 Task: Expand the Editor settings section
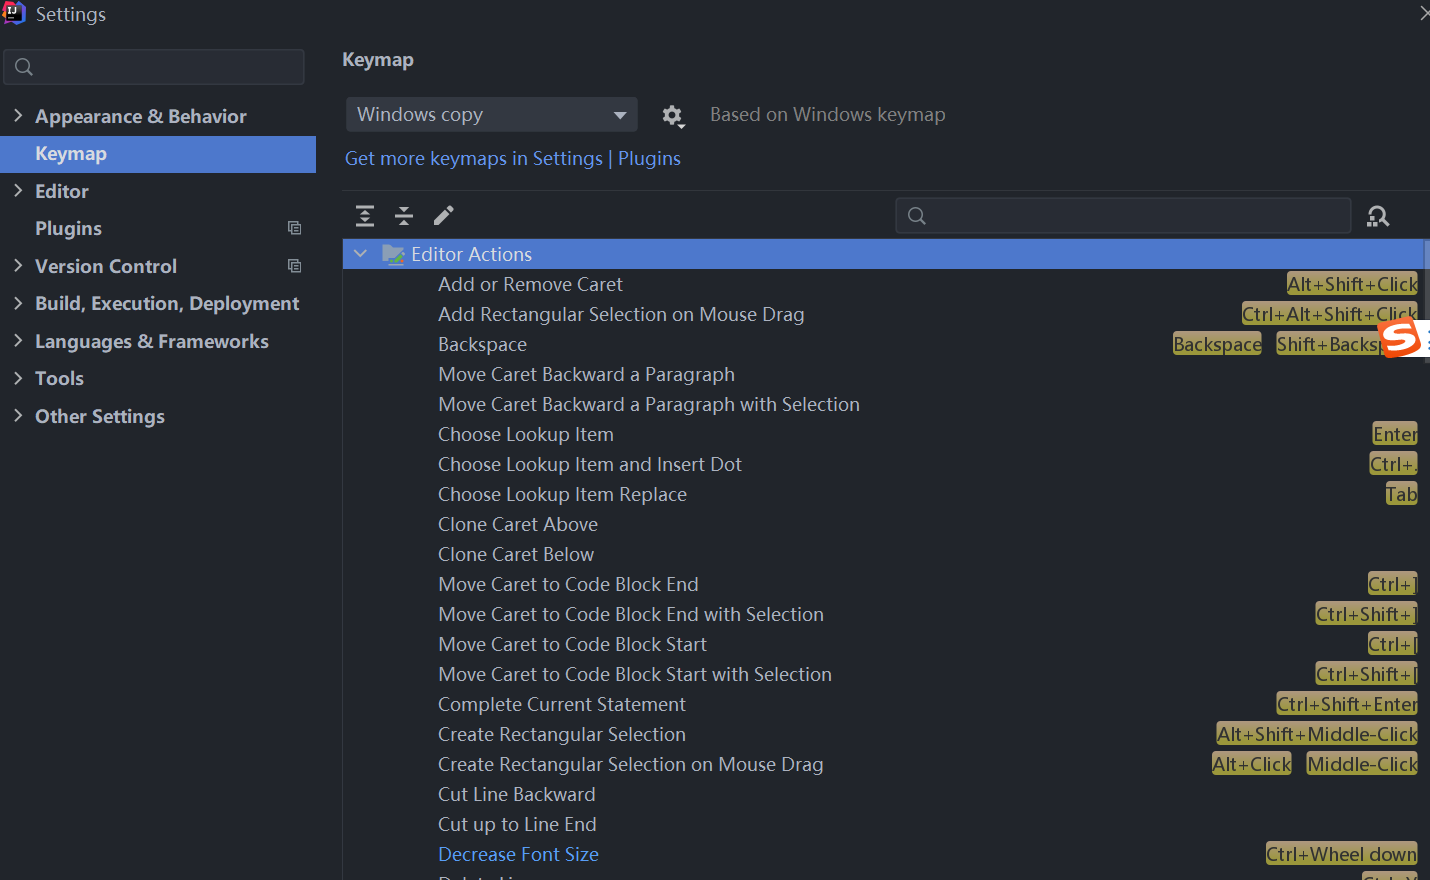tap(18, 191)
